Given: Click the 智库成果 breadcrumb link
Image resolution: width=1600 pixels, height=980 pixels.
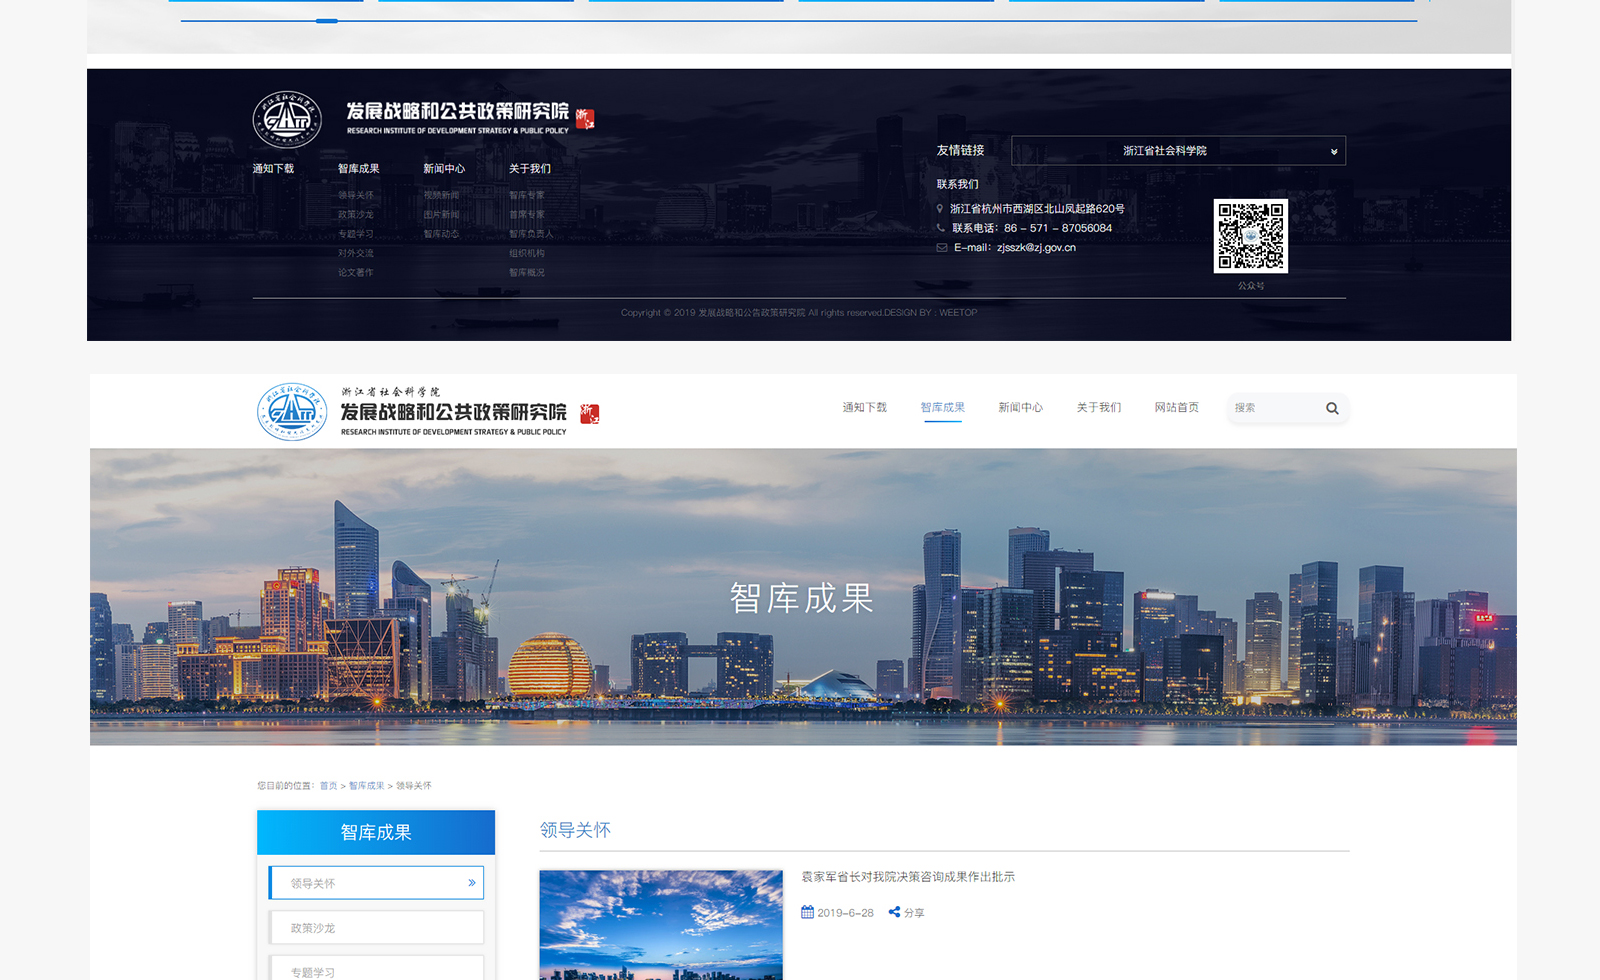Looking at the screenshot, I should [x=366, y=786].
